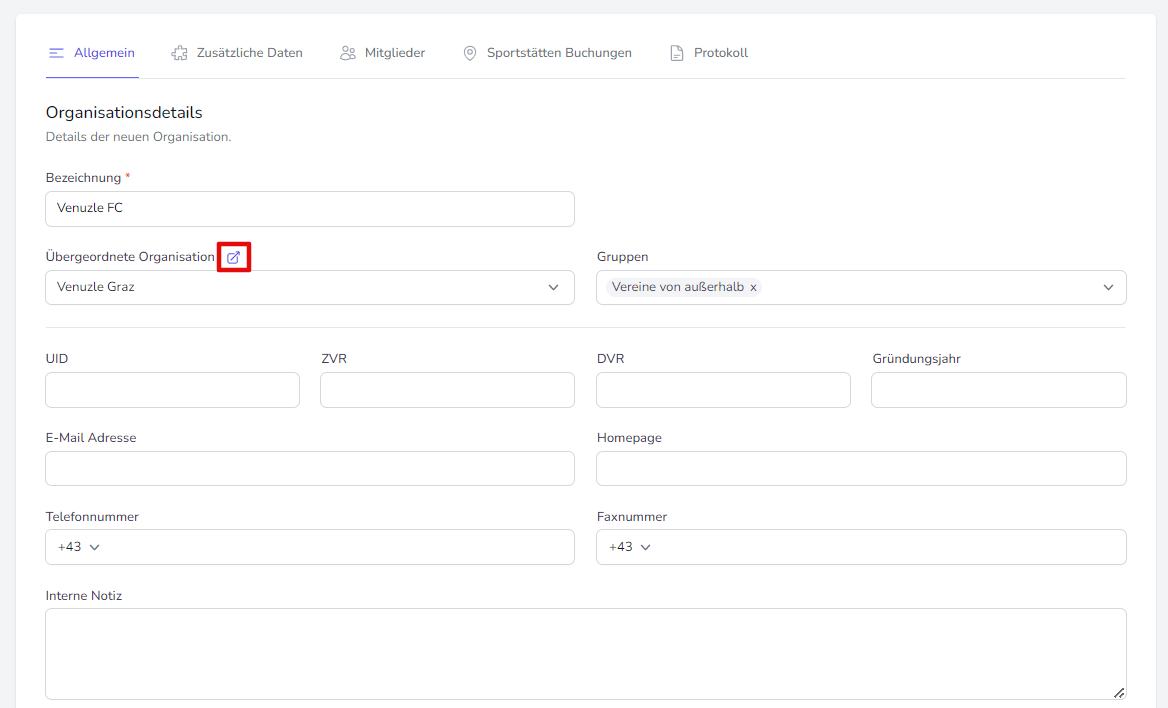1168x708 pixels.
Task: Click the Allgemein lines icon
Action: 57,53
